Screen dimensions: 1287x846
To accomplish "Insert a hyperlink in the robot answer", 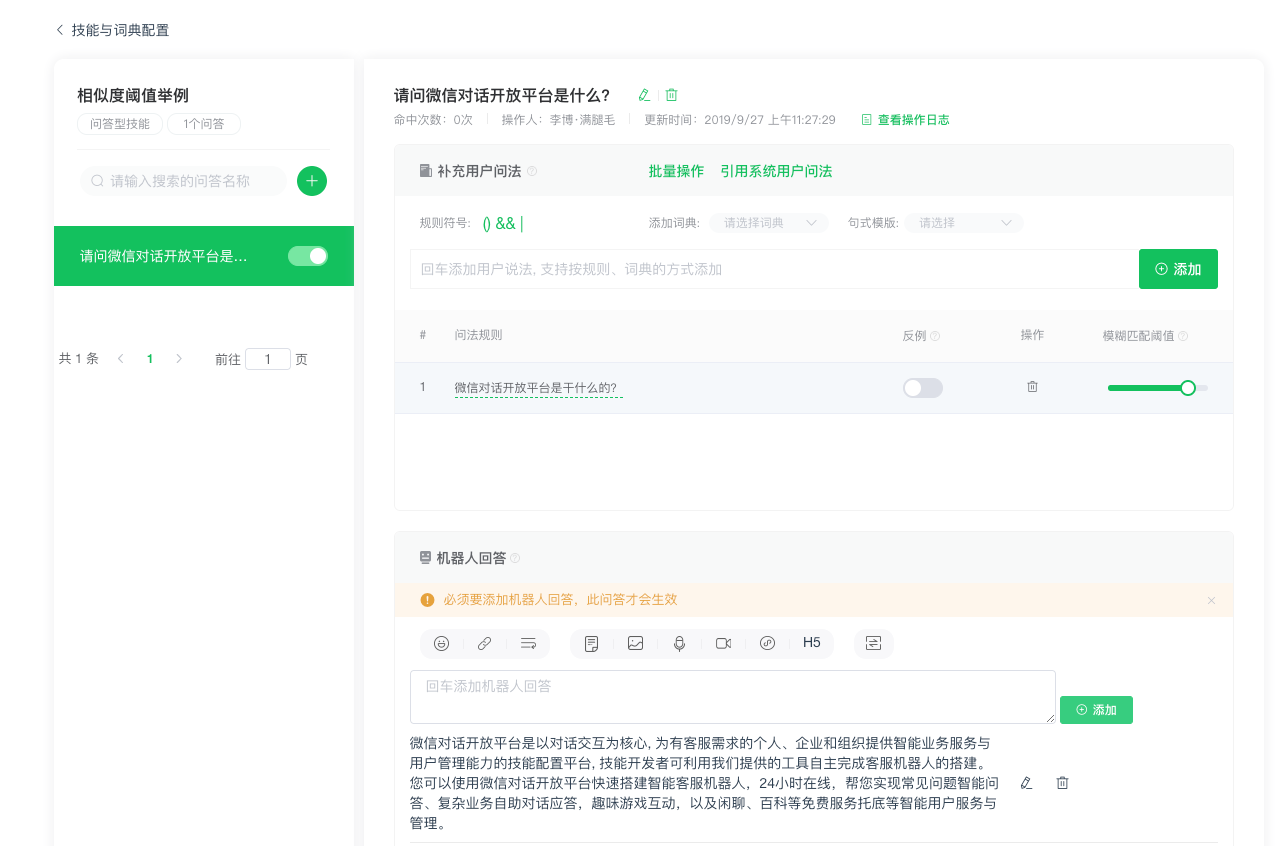I will pyautogui.click(x=484, y=643).
